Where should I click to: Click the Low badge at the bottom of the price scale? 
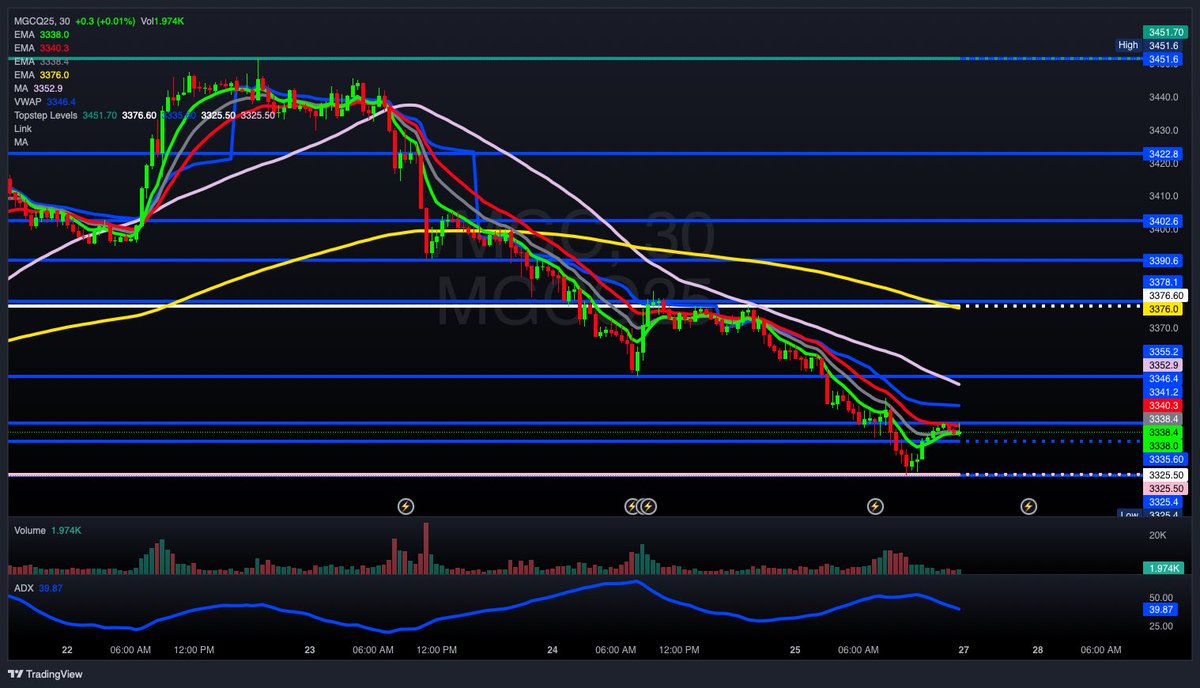pyautogui.click(x=1128, y=514)
